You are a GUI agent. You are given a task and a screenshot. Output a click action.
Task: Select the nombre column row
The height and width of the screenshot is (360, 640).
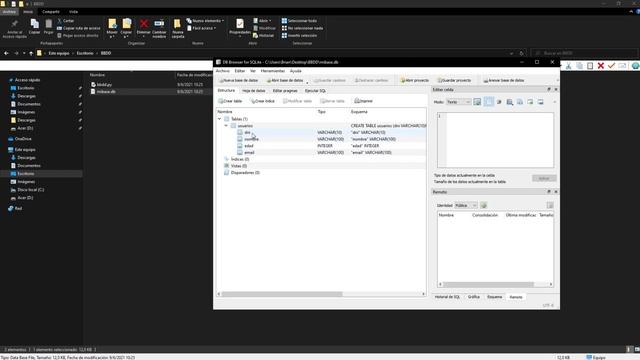(x=321, y=139)
